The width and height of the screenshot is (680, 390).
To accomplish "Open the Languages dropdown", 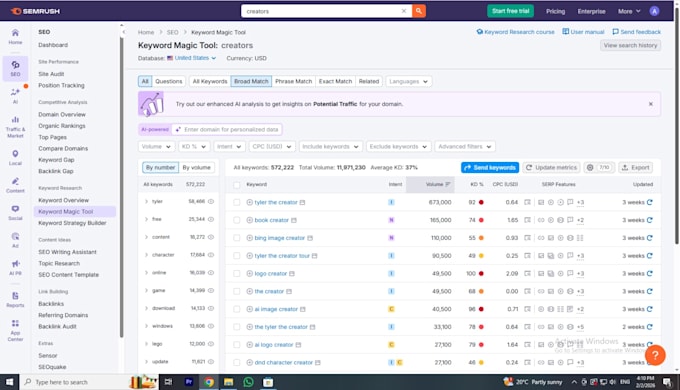I will (x=409, y=82).
